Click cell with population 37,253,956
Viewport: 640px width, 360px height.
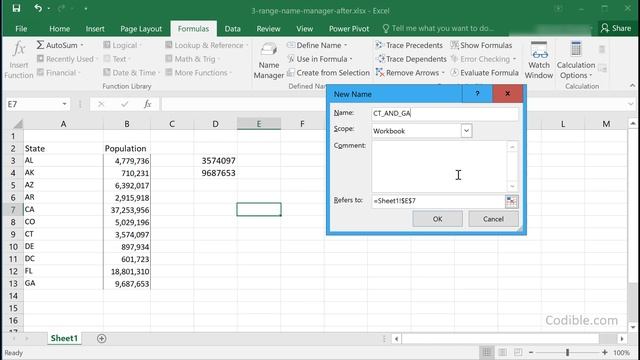[127, 210]
